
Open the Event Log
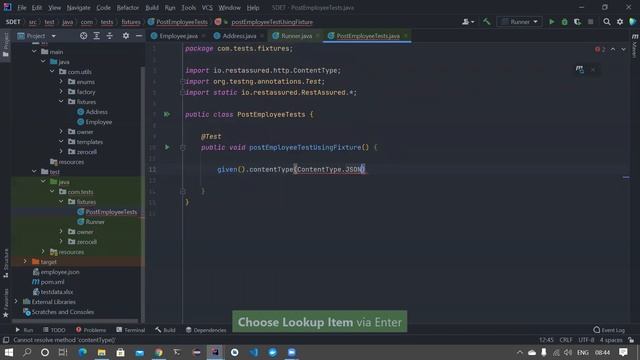coord(609,330)
